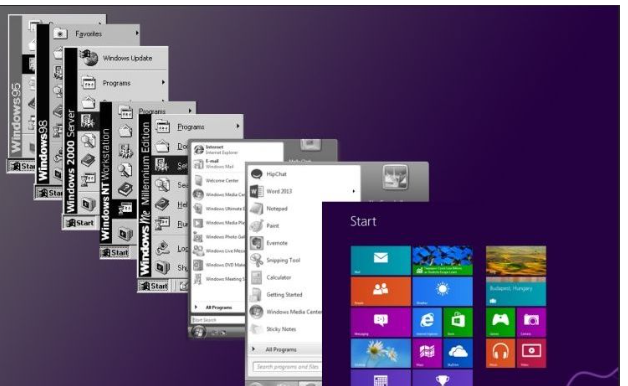Open the Maps tile
The width and height of the screenshot is (628, 386).
point(427,353)
